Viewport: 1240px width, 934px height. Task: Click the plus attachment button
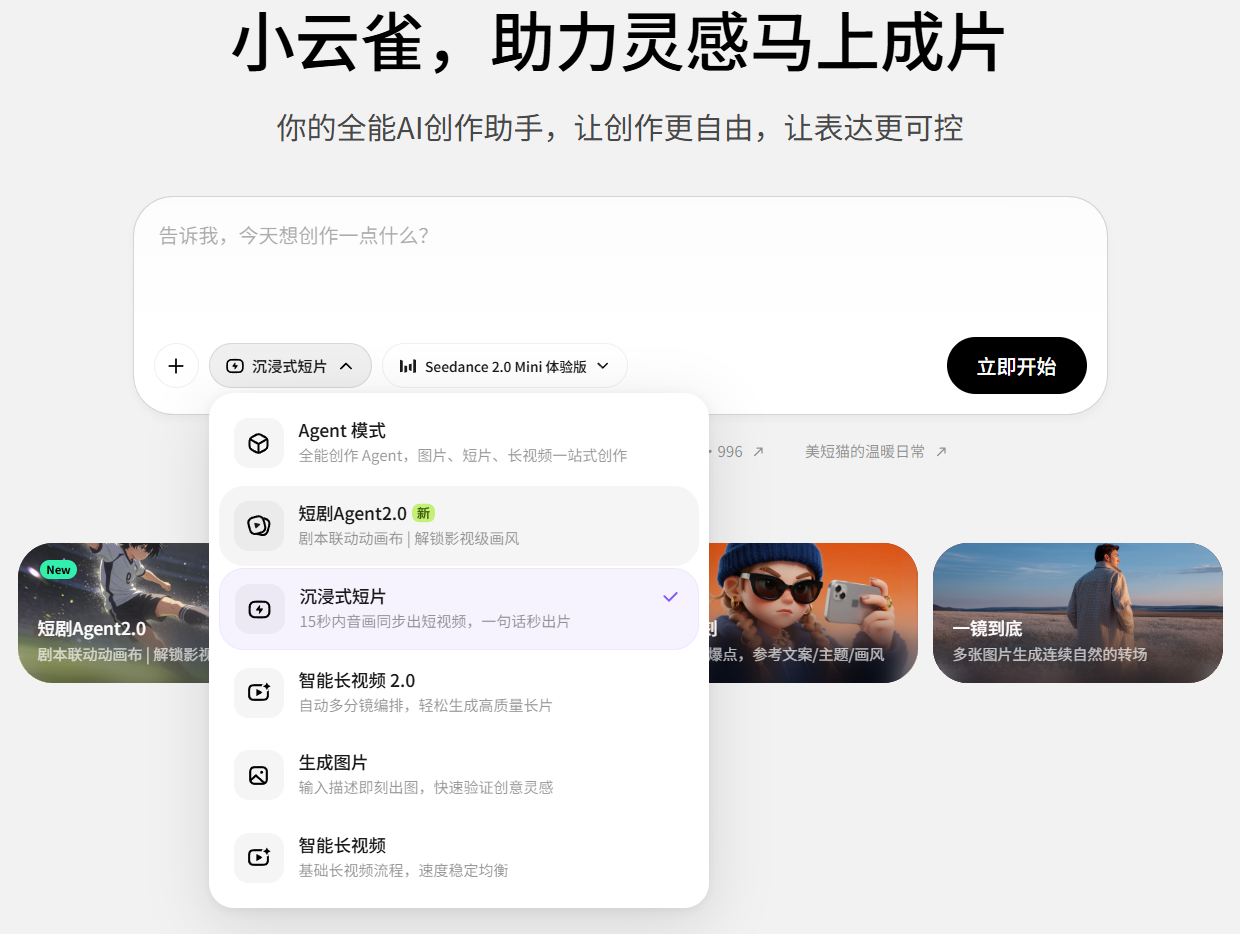pos(176,366)
